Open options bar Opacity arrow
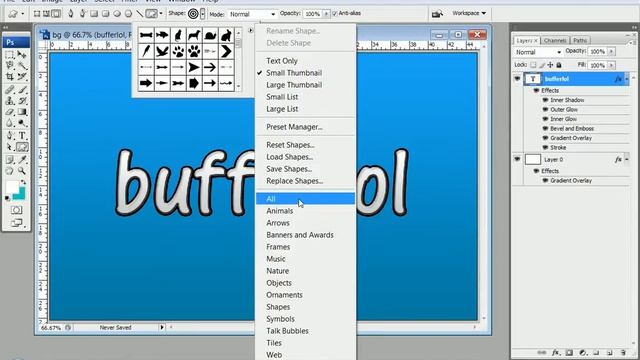This screenshot has width=640, height=360. (x=326, y=14)
